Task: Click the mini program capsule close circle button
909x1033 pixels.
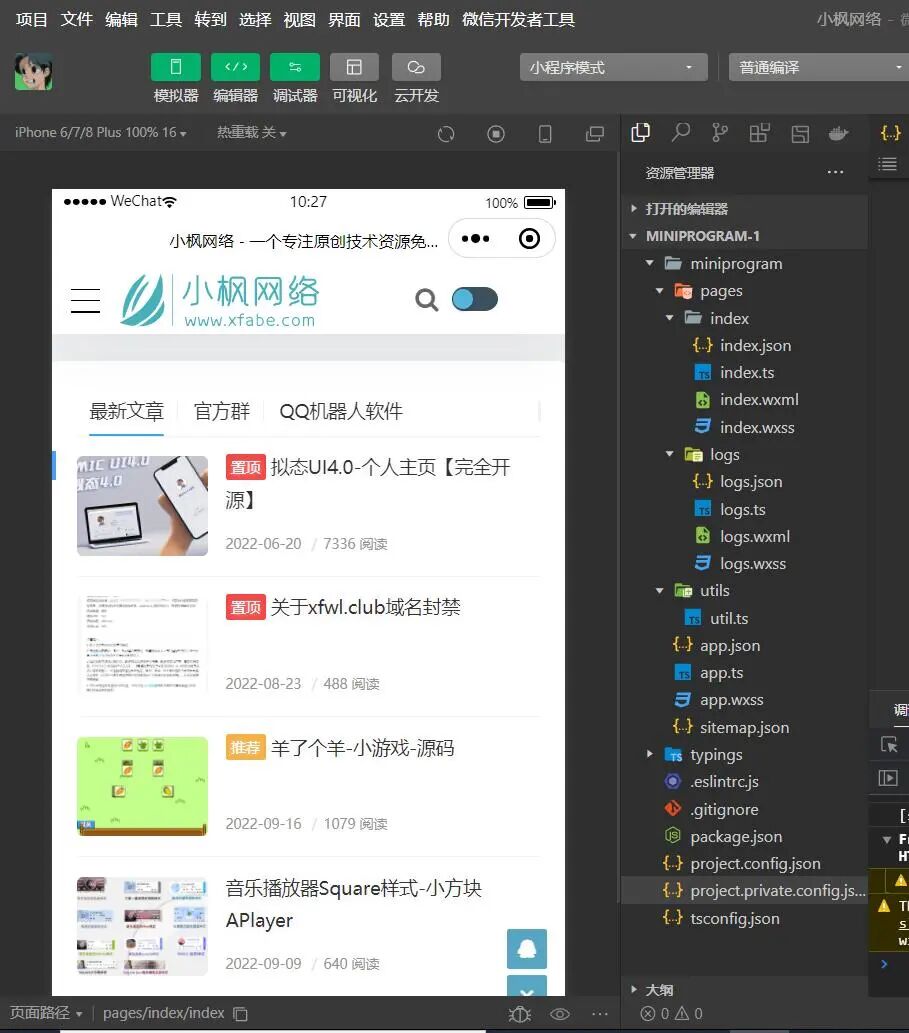Action: [529, 238]
